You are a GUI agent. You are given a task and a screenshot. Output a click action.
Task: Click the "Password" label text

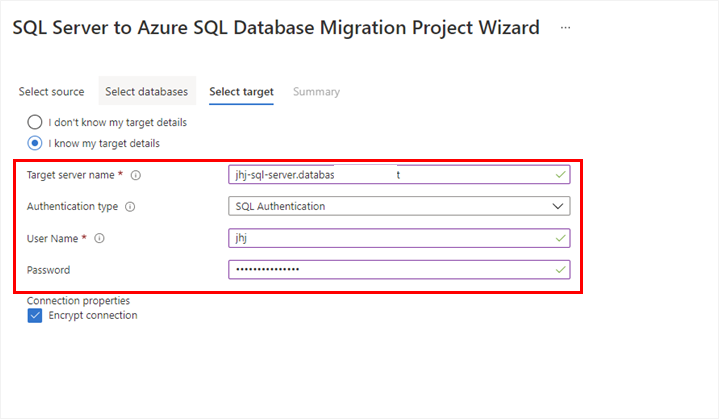tap(49, 270)
